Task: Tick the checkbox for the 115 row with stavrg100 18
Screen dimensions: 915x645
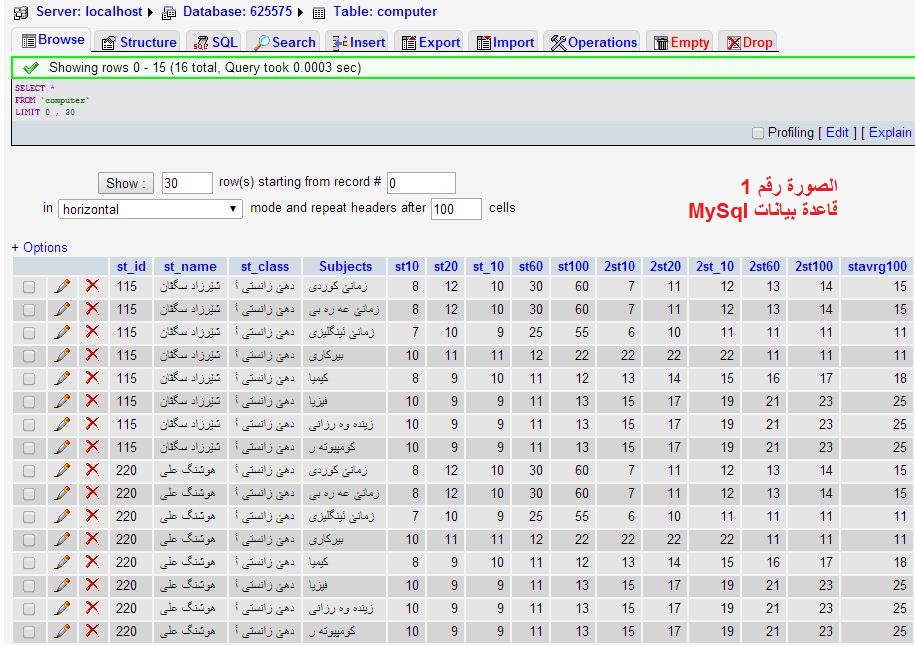Action: (x=29, y=379)
